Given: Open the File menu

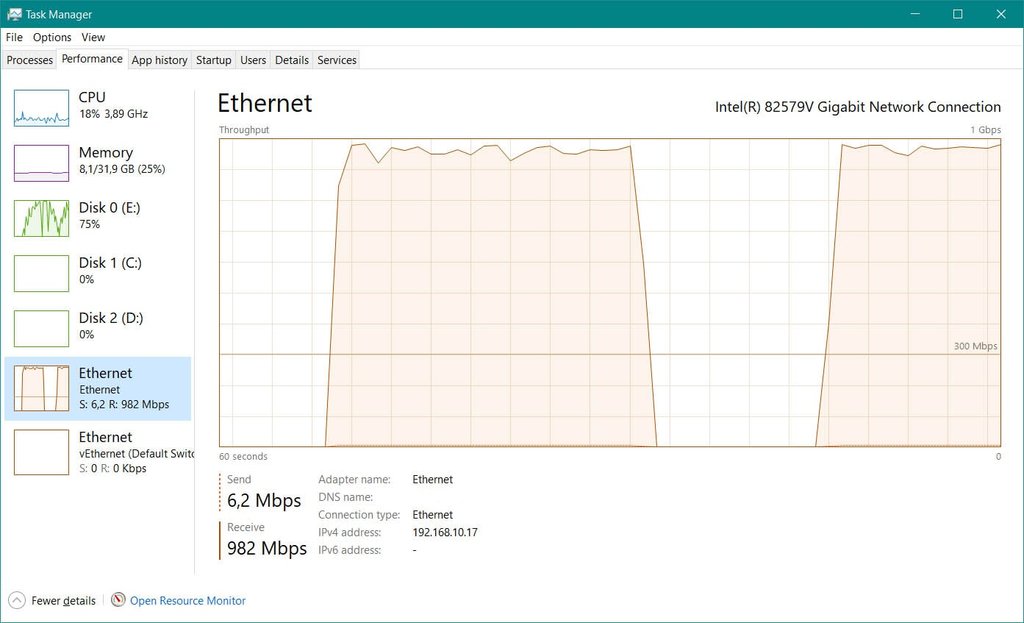Looking at the screenshot, I should tap(14, 37).
